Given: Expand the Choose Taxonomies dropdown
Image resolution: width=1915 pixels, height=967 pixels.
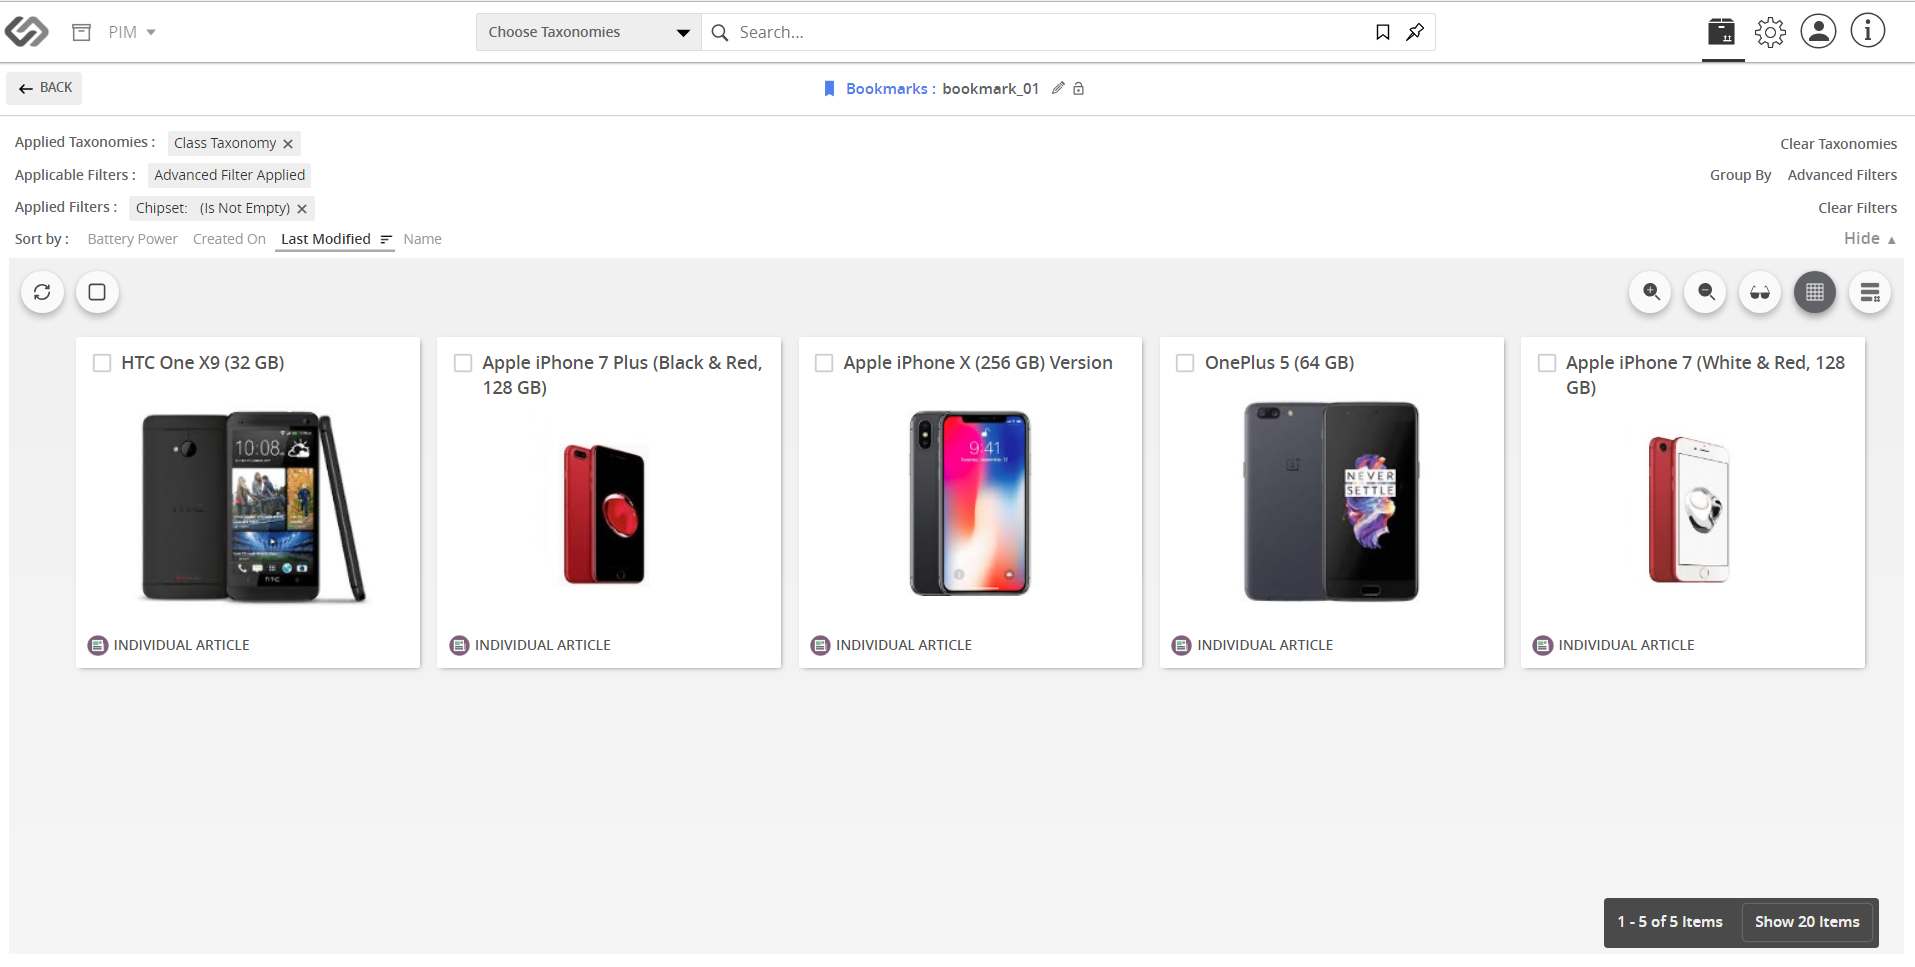Looking at the screenshot, I should coord(588,32).
